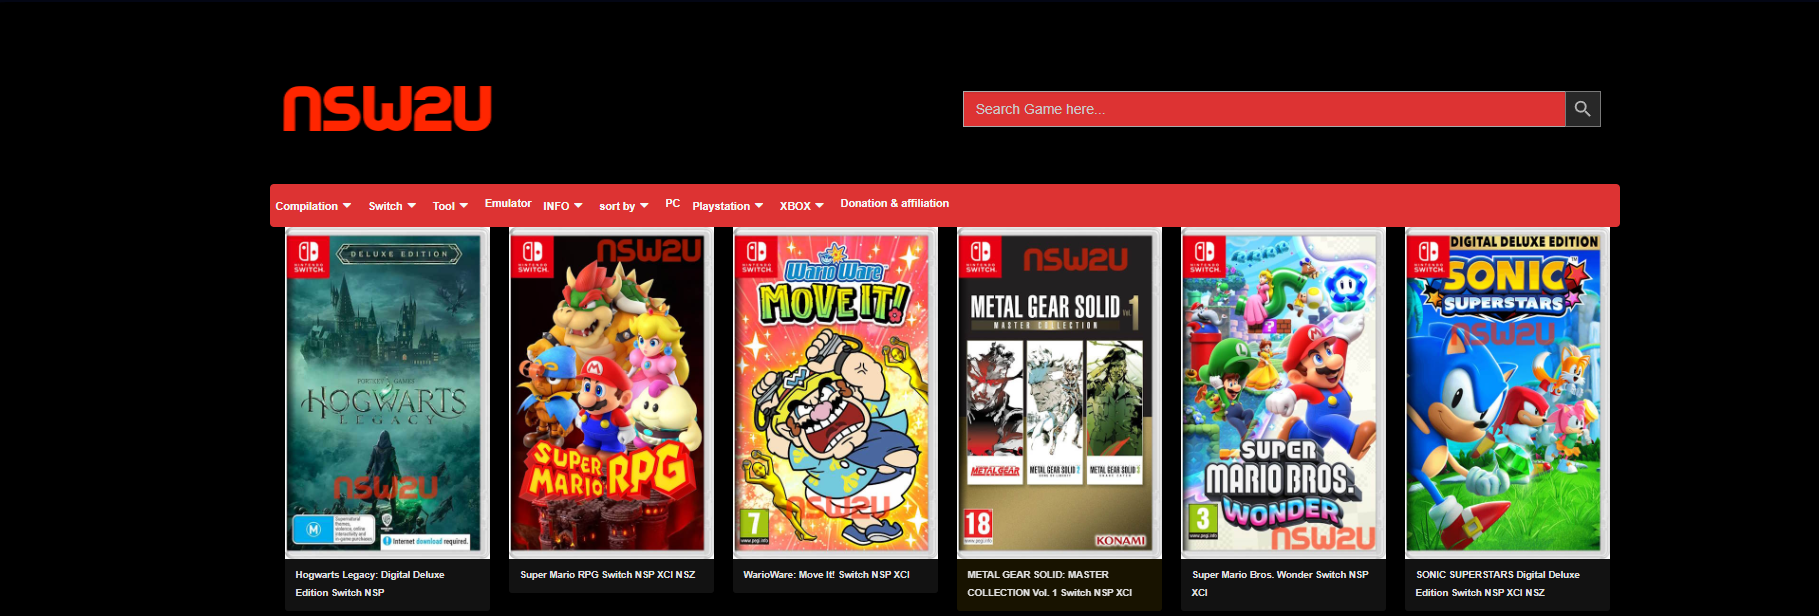1819x616 pixels.
Task: Expand the INFO dropdown
Action: (563, 206)
